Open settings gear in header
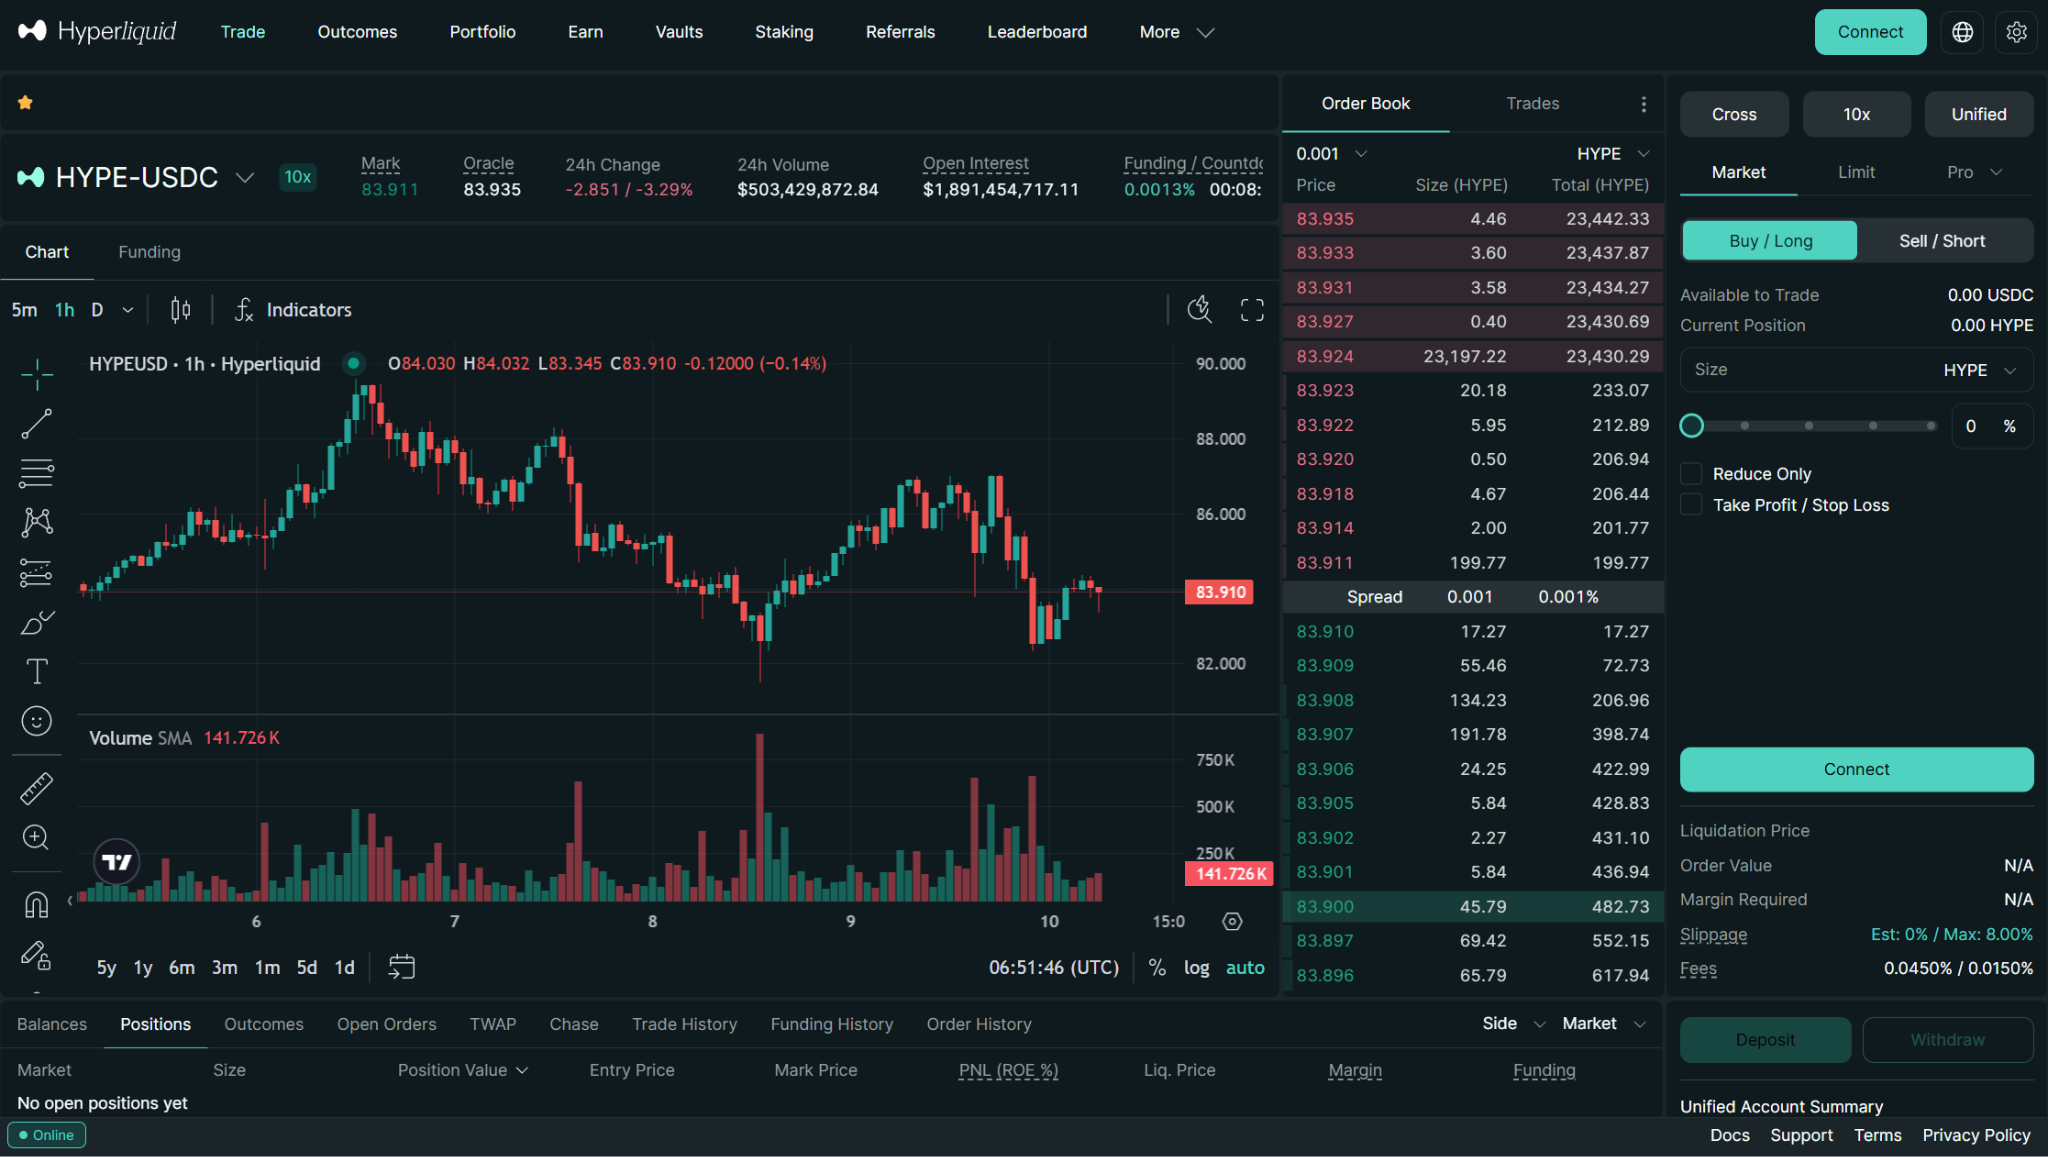The image size is (2048, 1157). pyautogui.click(x=2016, y=32)
